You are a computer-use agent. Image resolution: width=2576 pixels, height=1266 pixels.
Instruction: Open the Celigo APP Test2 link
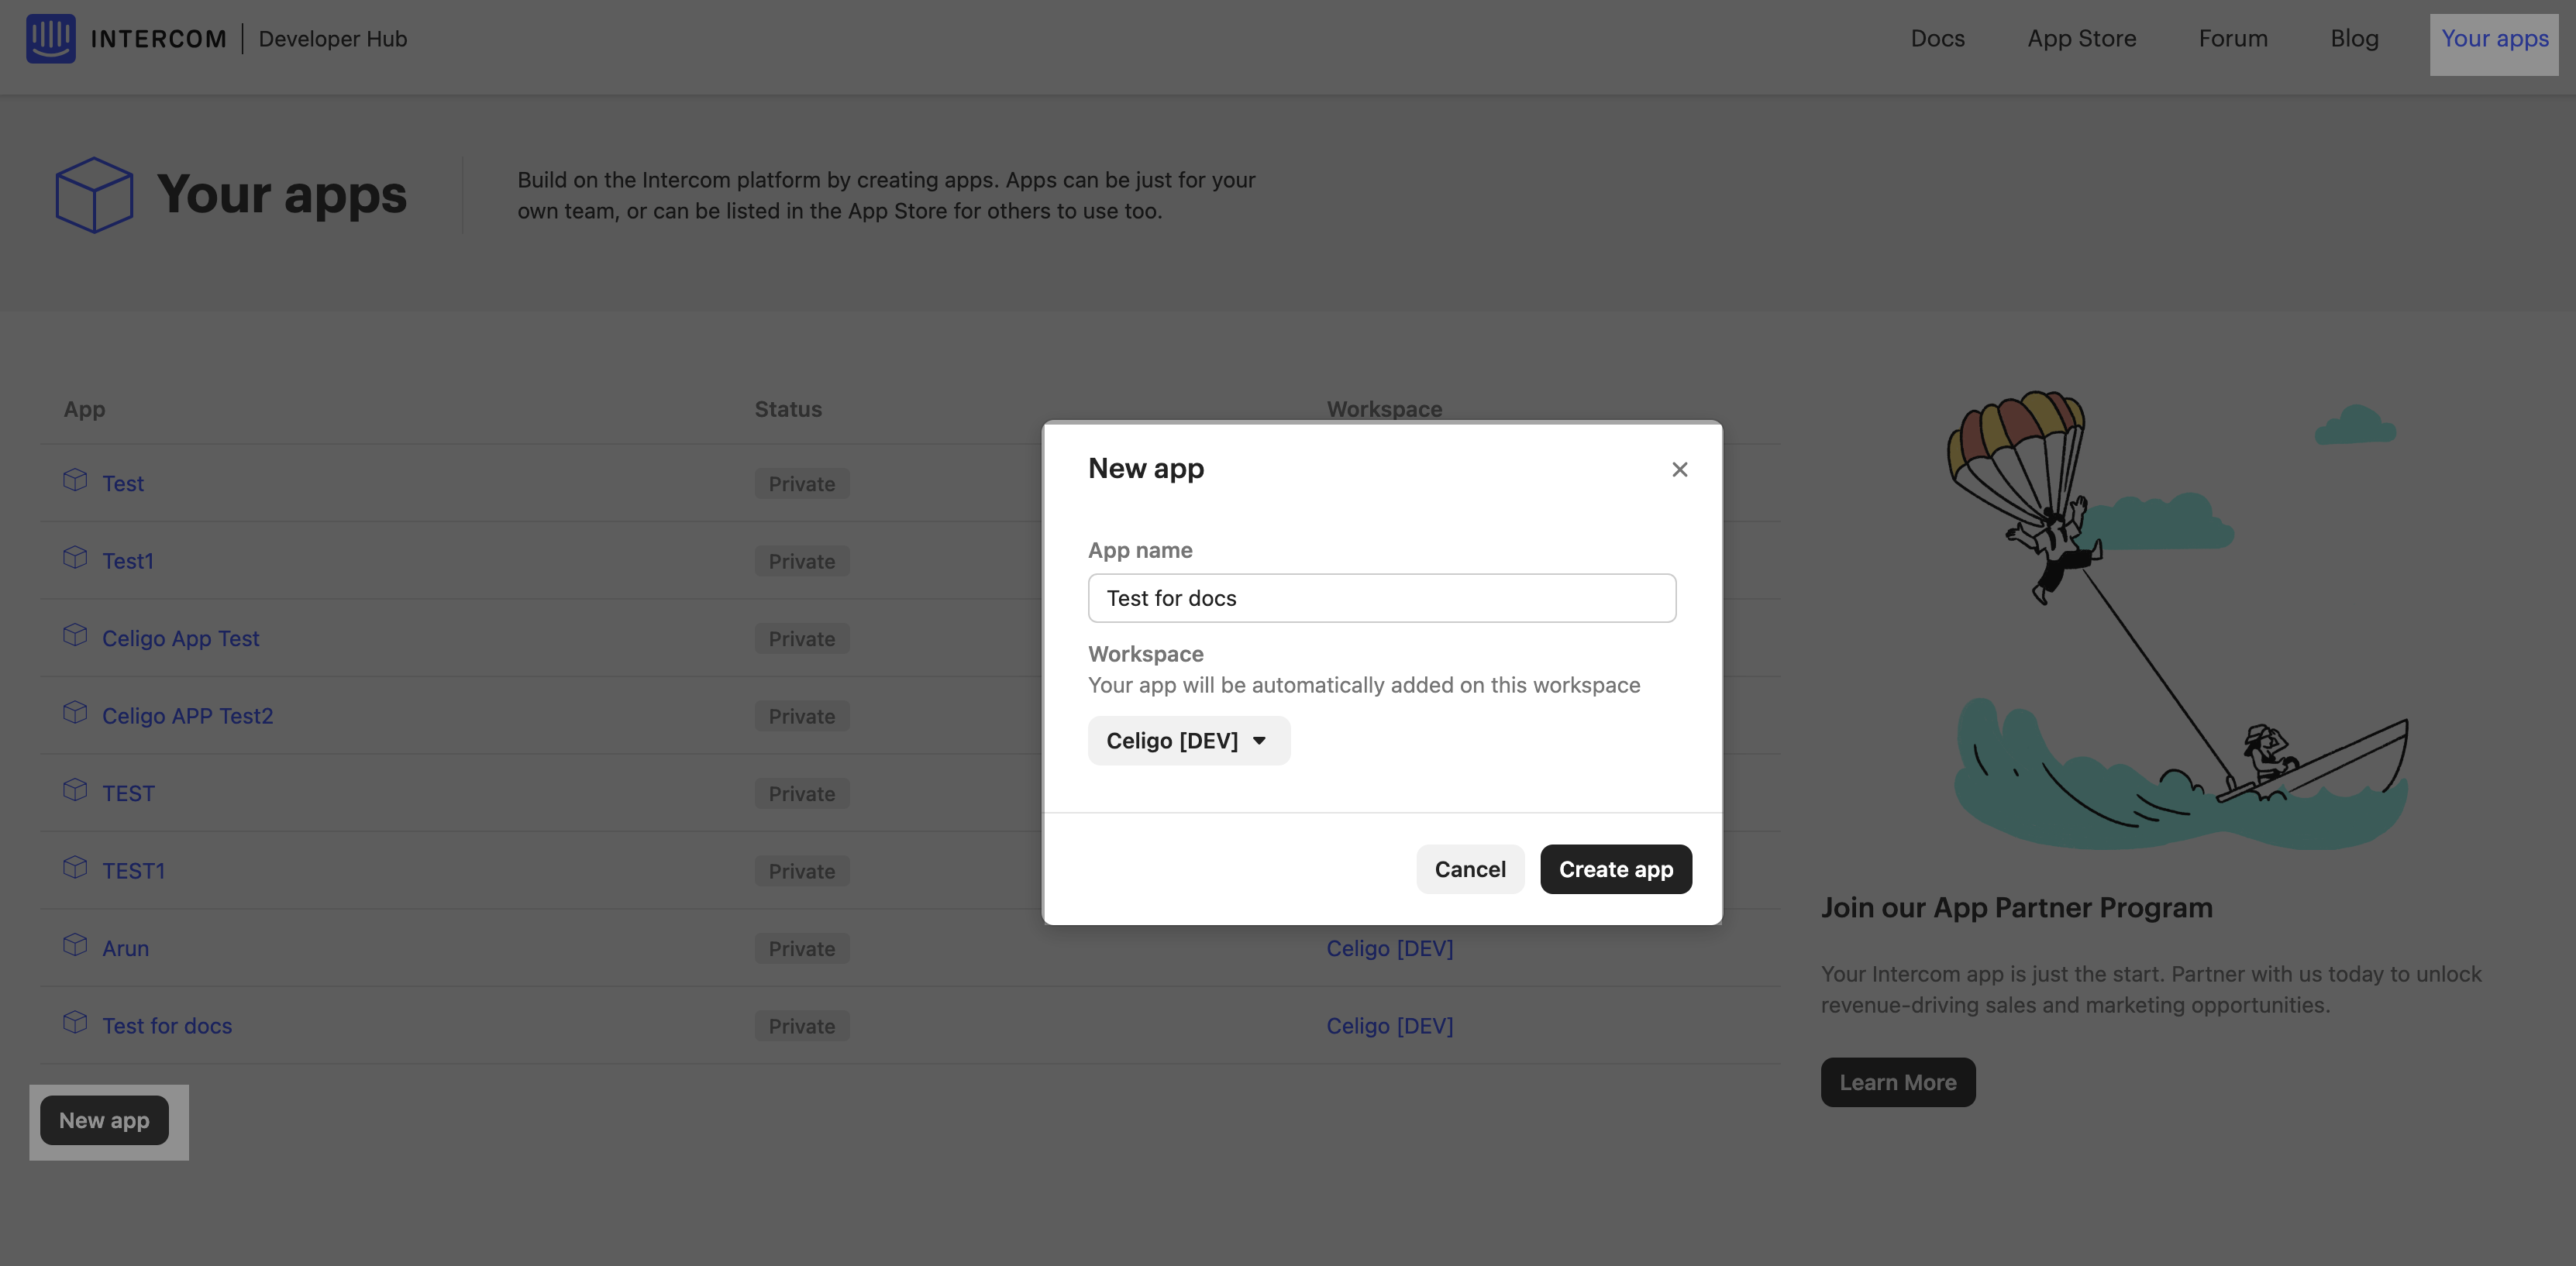(x=188, y=716)
